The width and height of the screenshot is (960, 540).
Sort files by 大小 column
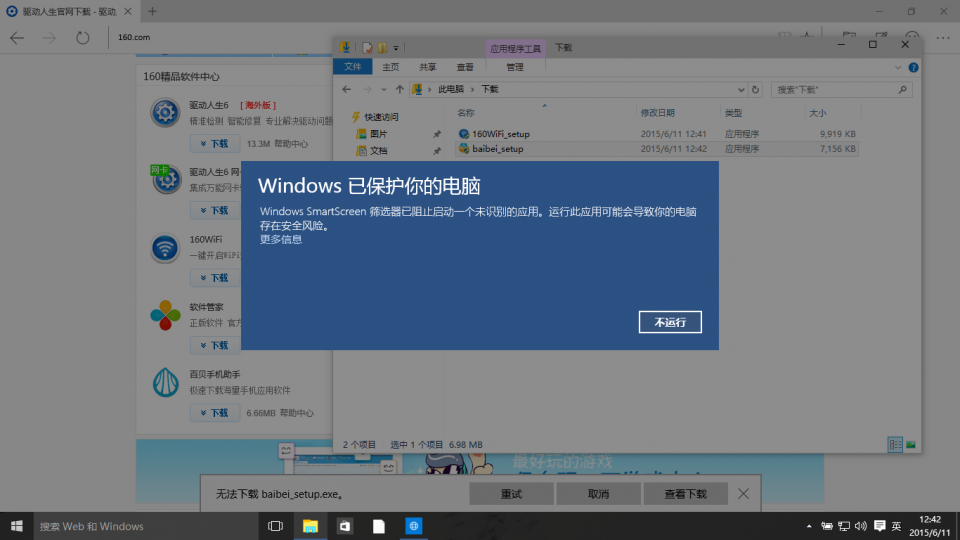click(817, 113)
